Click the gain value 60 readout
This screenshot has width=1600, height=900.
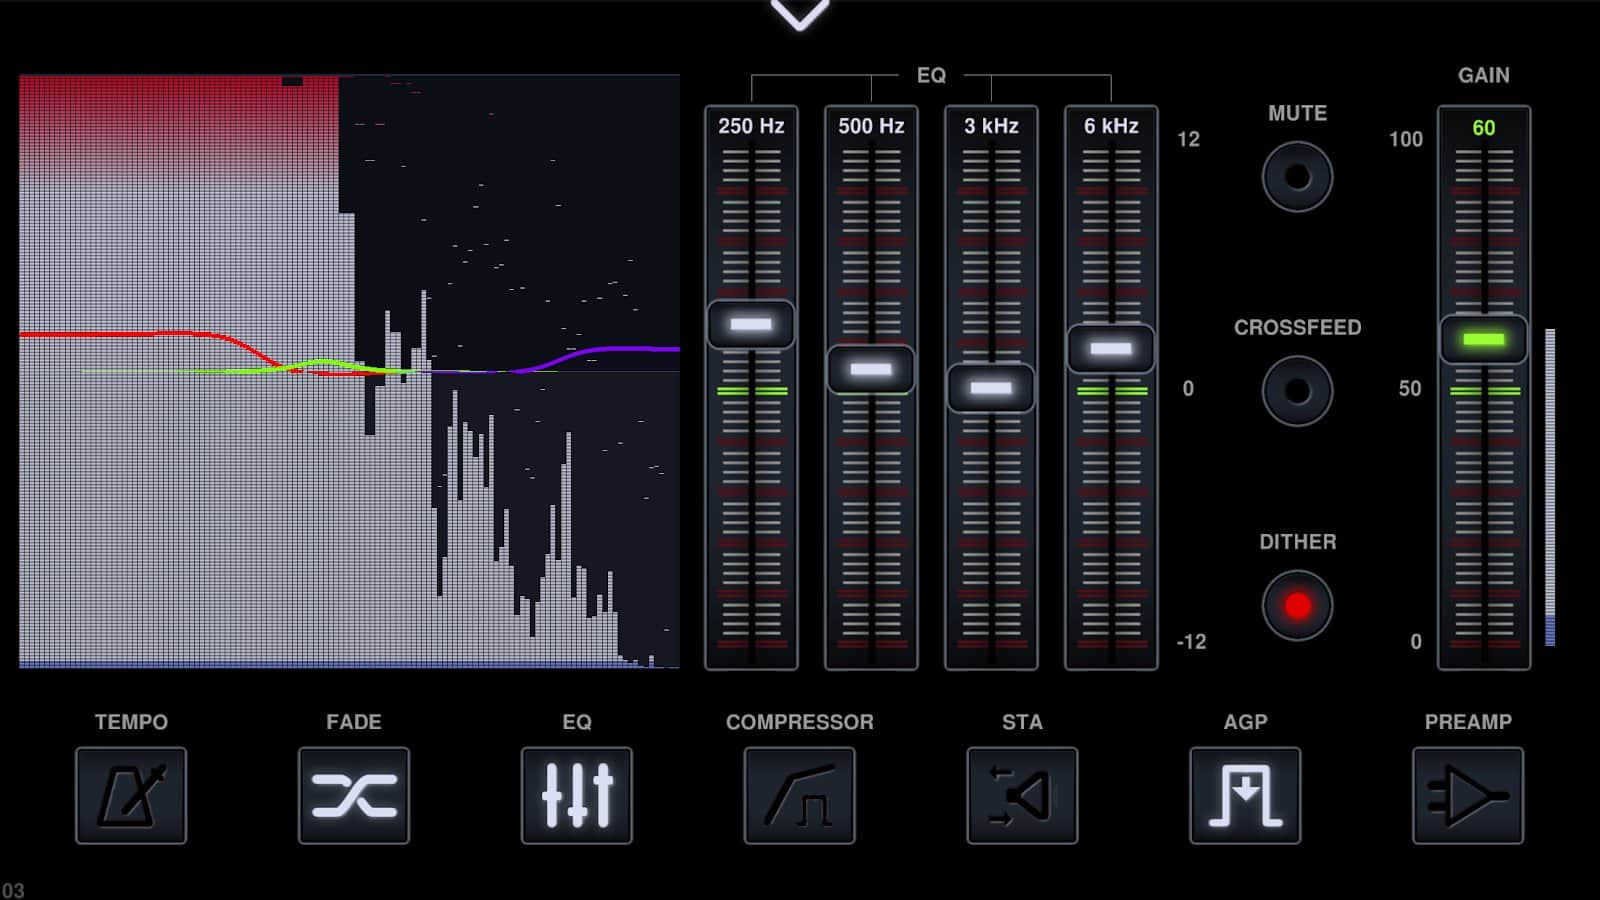point(1484,128)
